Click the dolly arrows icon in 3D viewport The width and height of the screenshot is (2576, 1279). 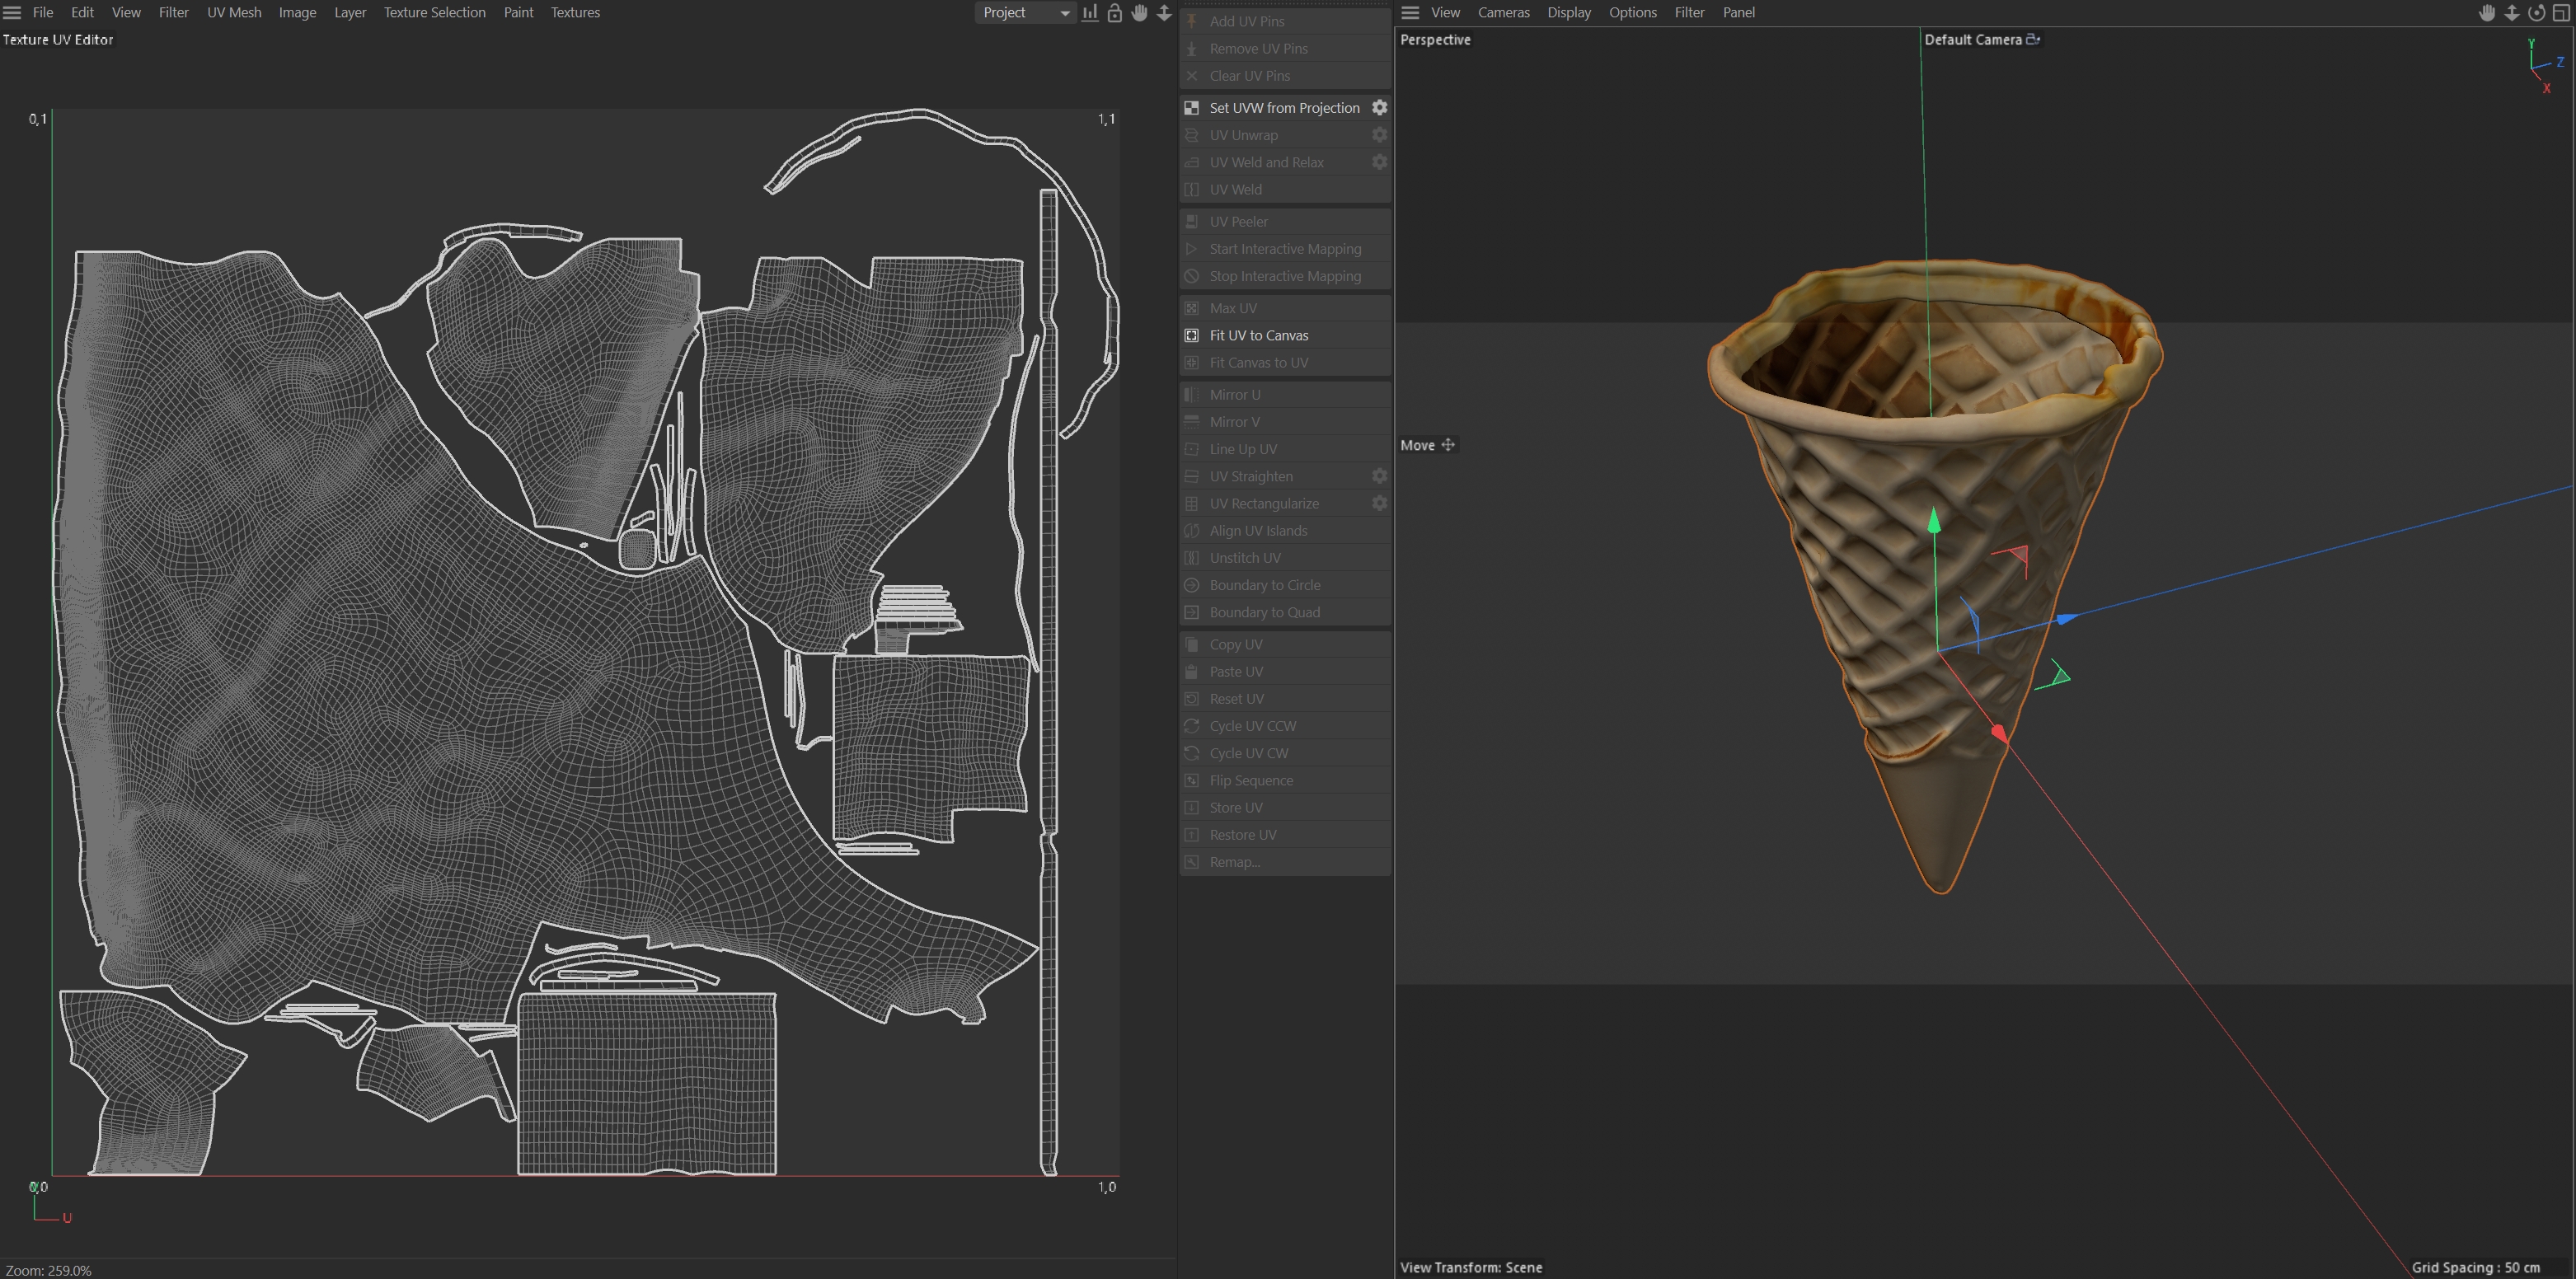2511,12
